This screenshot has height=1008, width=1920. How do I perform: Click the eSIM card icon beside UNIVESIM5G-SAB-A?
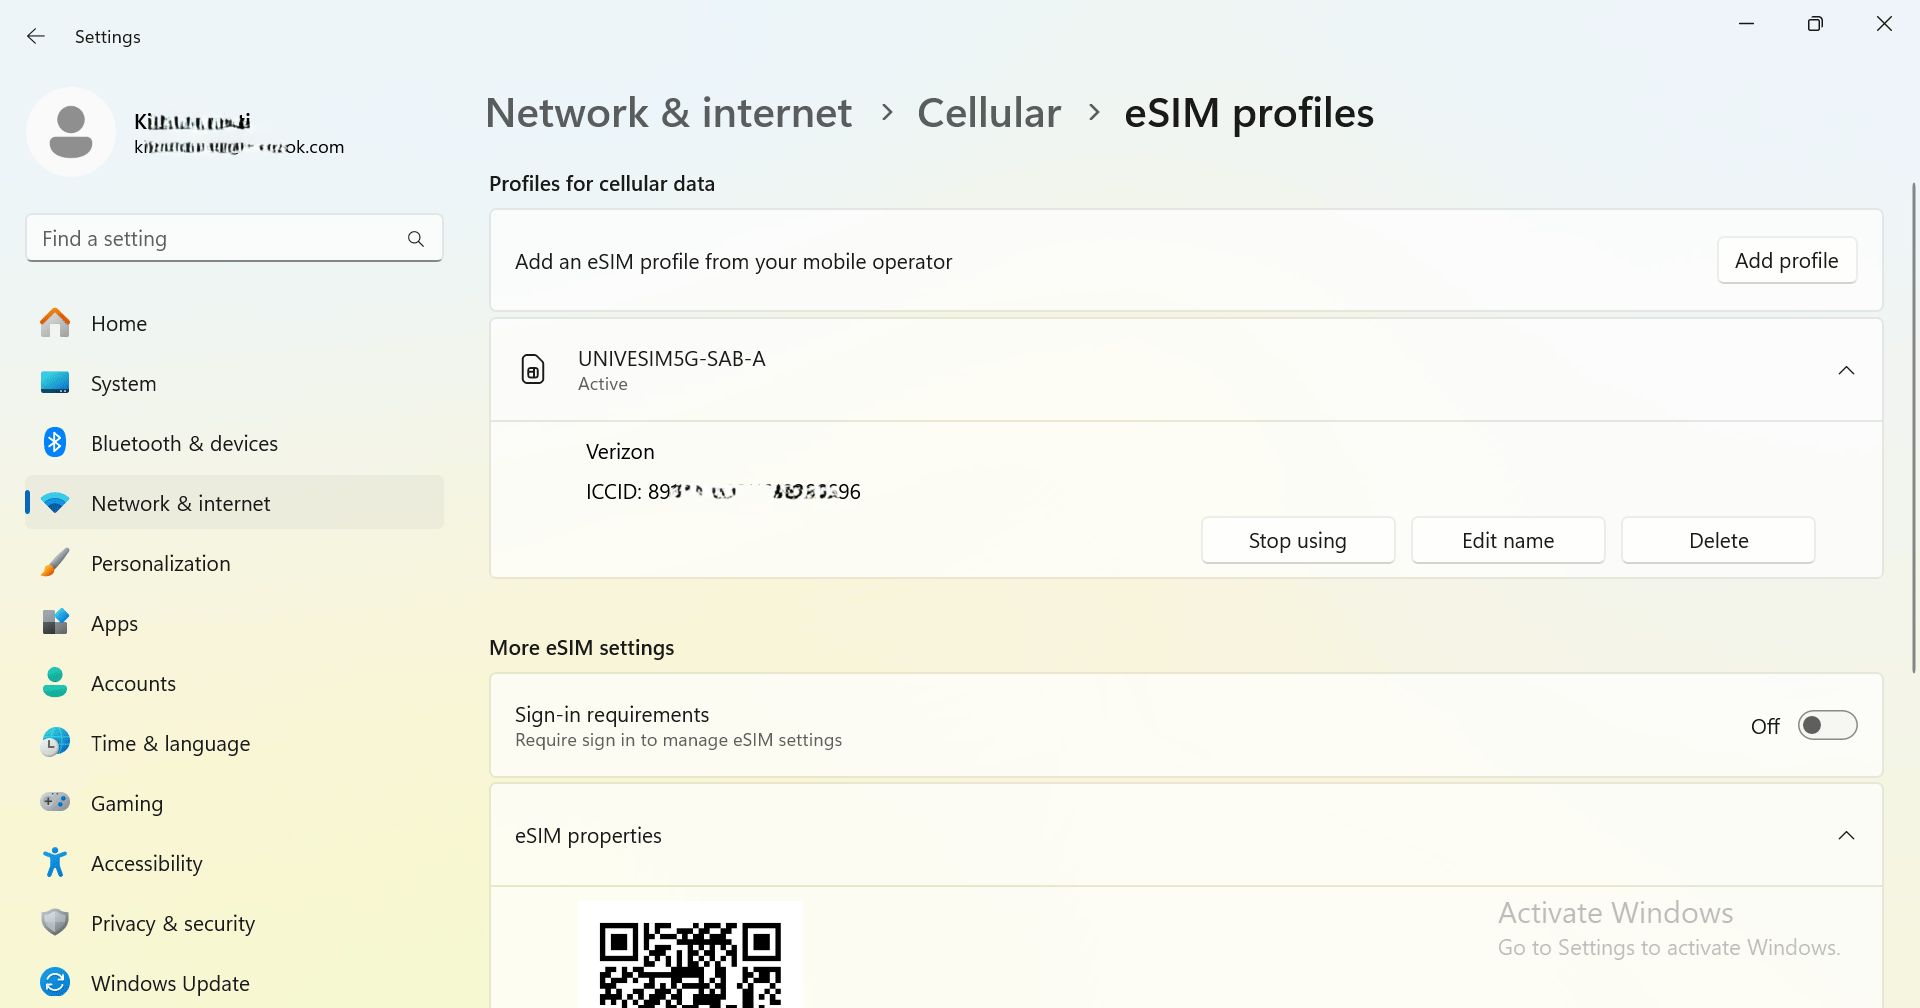click(533, 370)
